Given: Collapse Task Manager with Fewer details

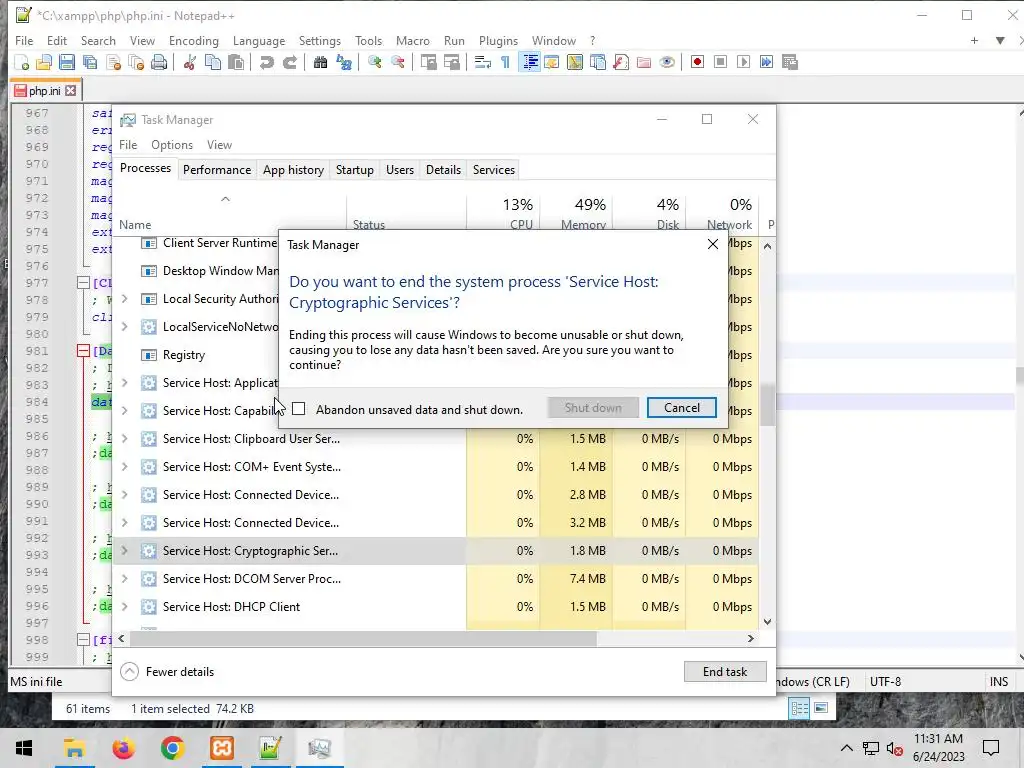Looking at the screenshot, I should [x=168, y=671].
